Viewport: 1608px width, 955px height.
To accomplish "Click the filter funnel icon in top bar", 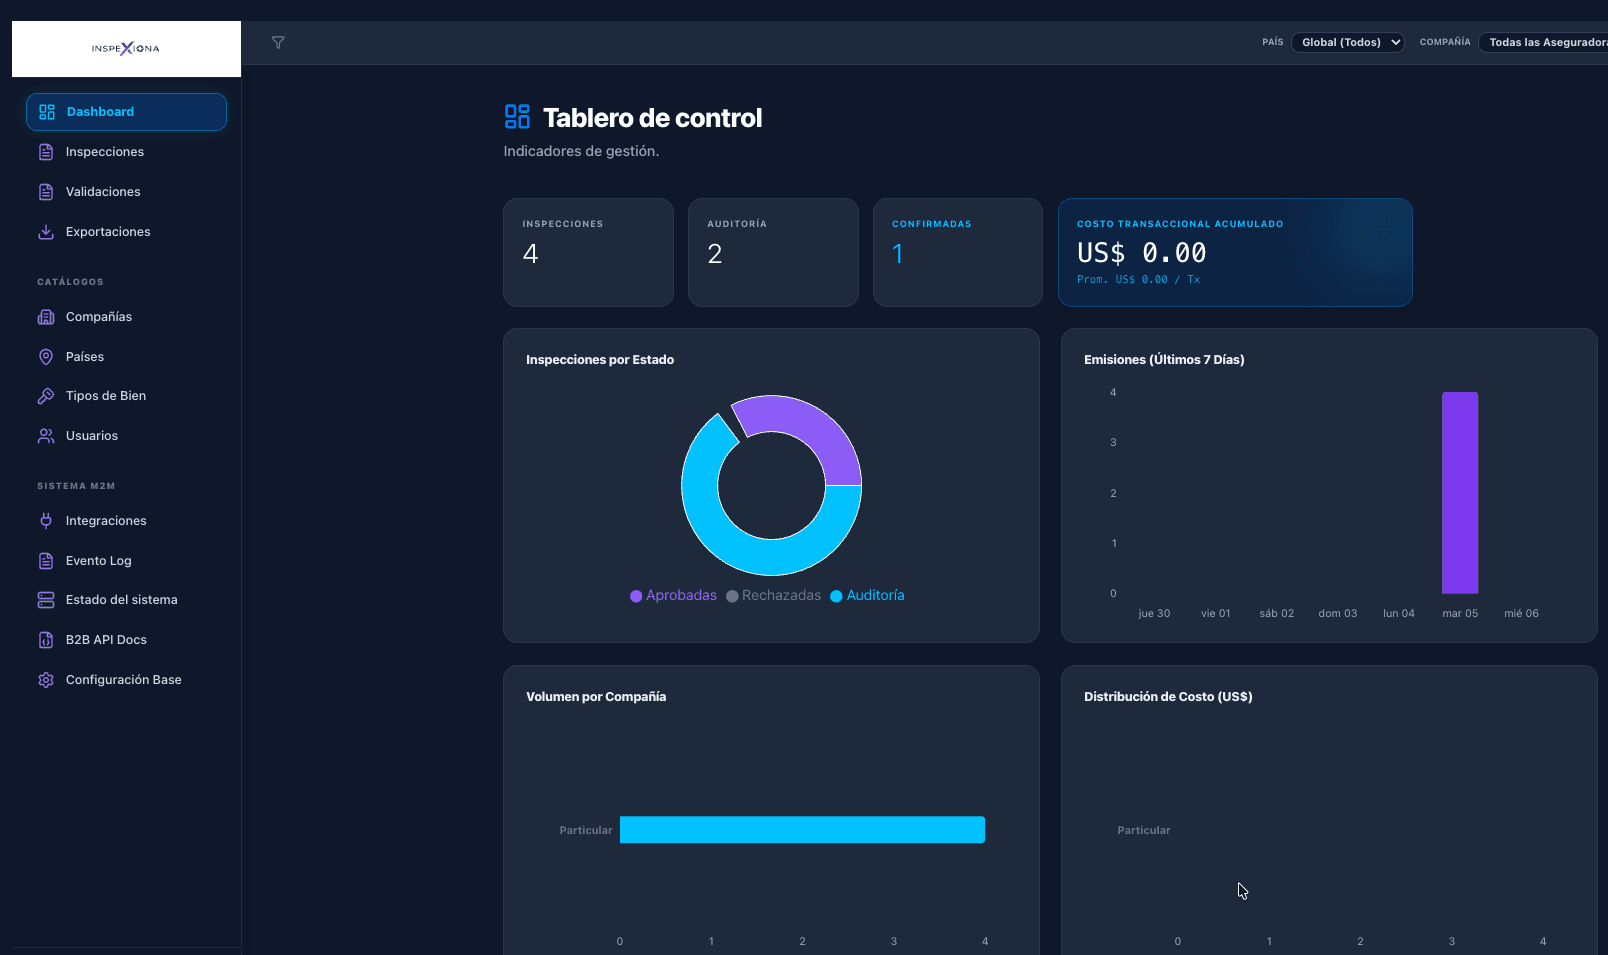I will point(278,42).
